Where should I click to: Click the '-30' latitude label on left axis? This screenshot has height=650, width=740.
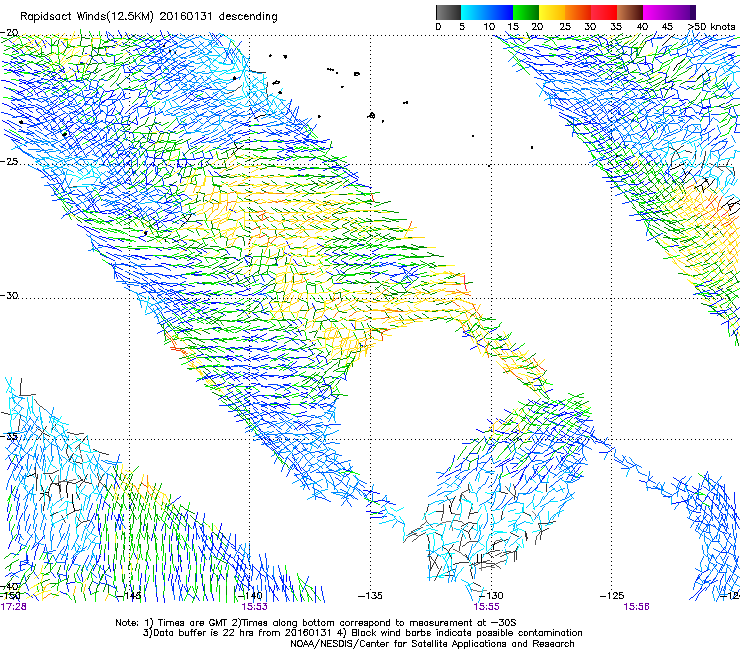(9, 295)
